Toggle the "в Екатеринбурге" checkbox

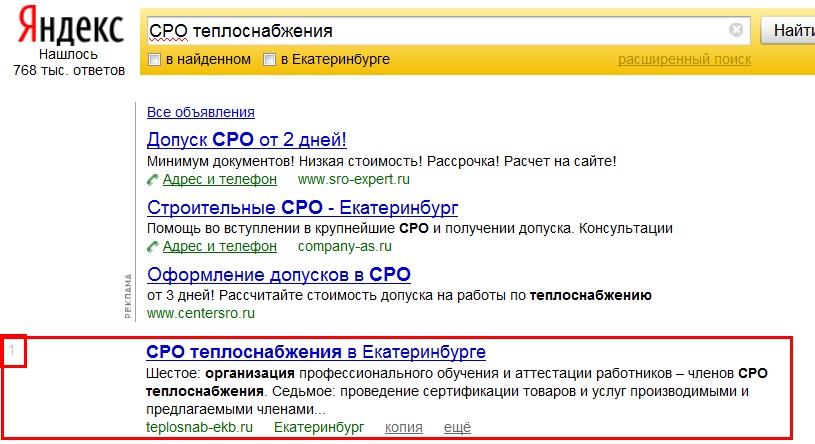269,60
